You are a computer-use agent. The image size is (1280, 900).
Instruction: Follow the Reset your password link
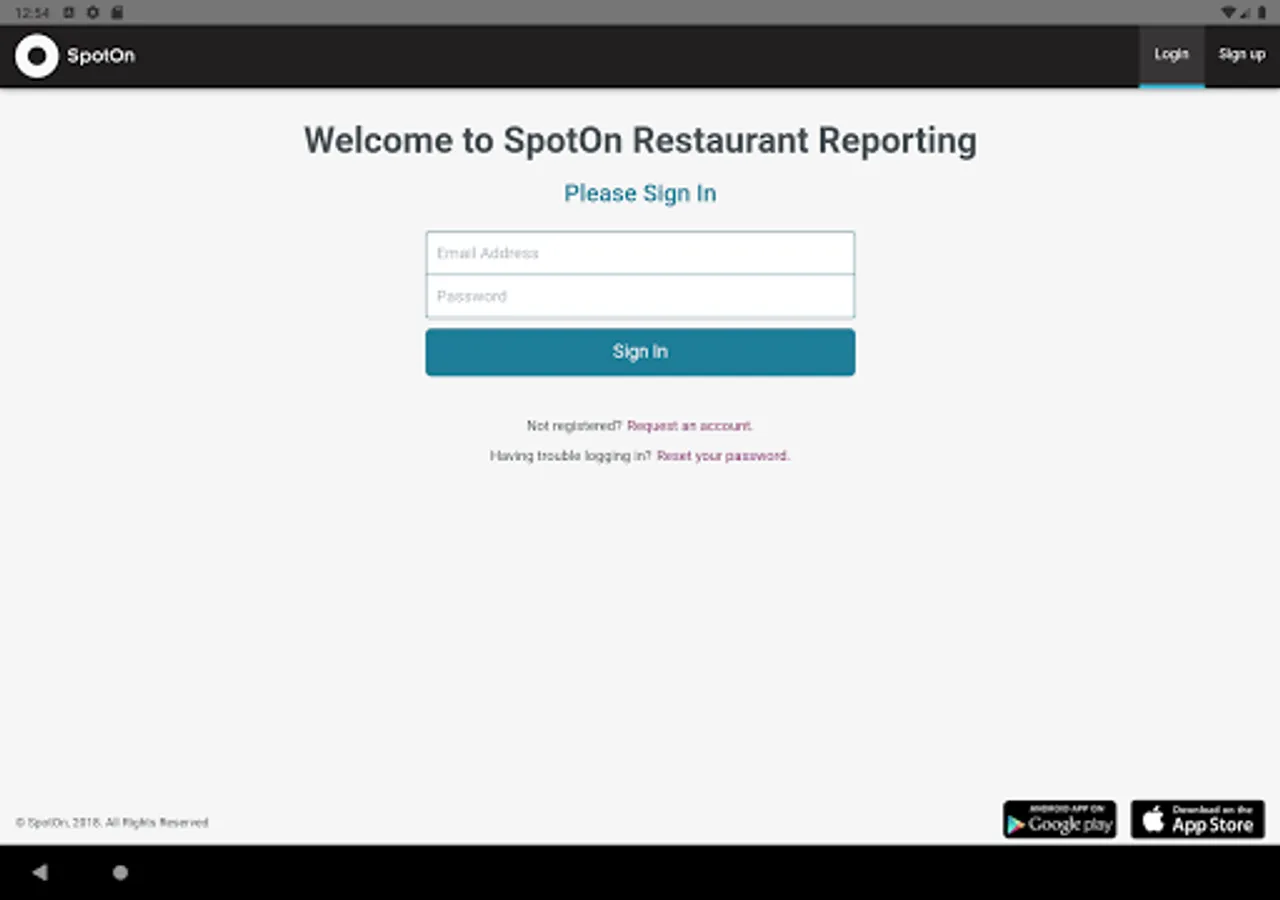click(x=723, y=456)
